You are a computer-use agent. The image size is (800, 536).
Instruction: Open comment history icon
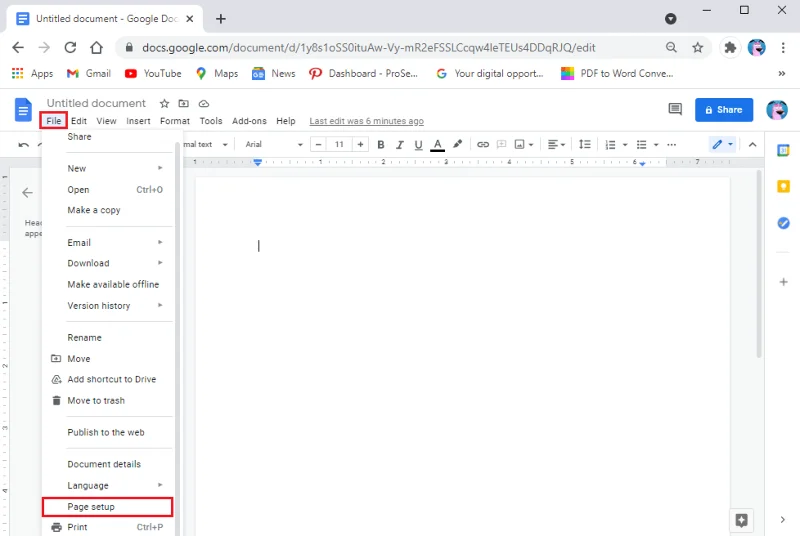coord(675,109)
